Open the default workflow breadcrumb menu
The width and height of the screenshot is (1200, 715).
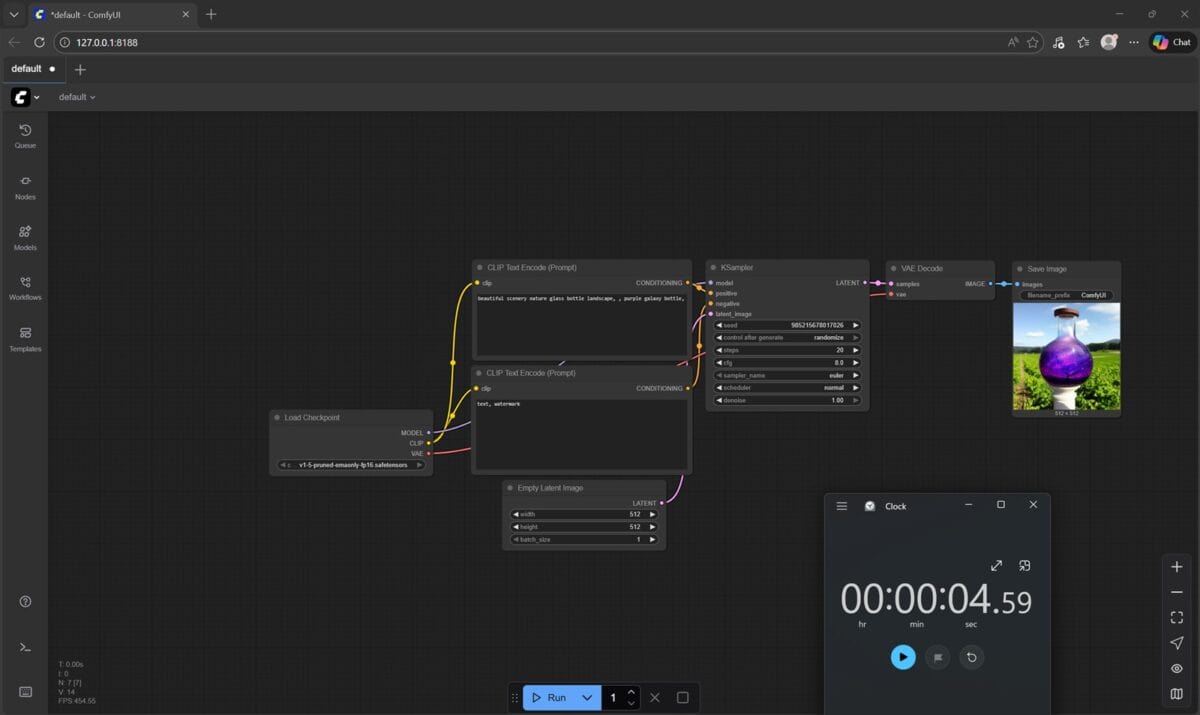click(x=77, y=97)
